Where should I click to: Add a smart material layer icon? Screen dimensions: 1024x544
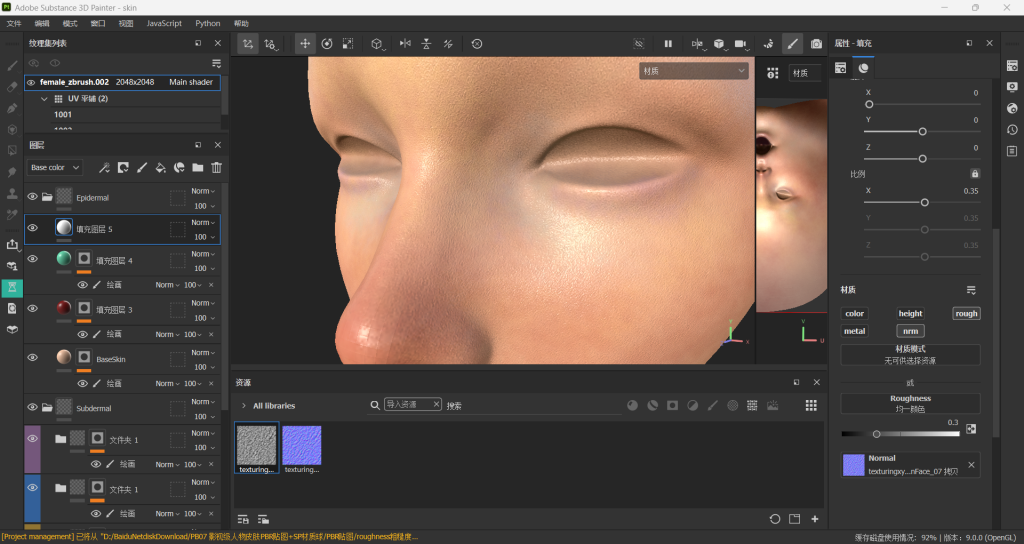tap(179, 168)
